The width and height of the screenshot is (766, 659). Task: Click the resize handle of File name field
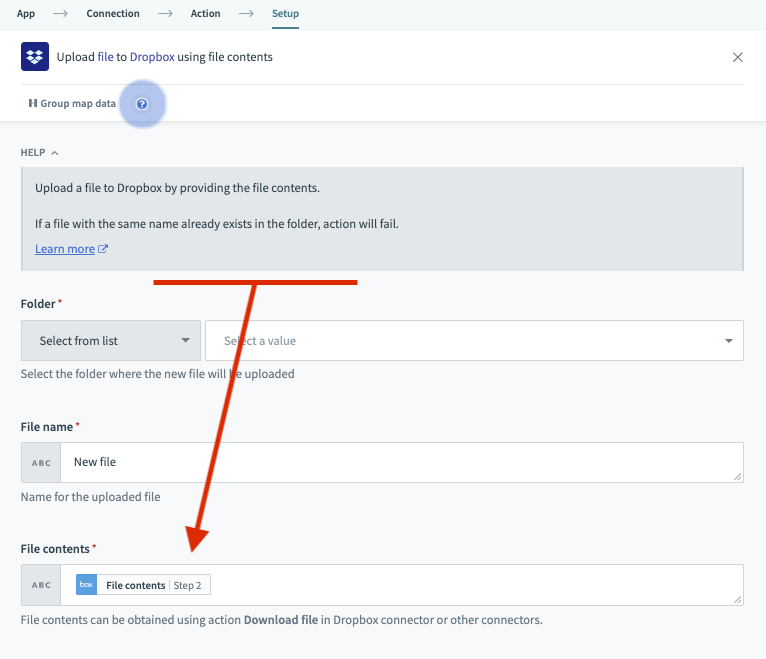coord(737,477)
